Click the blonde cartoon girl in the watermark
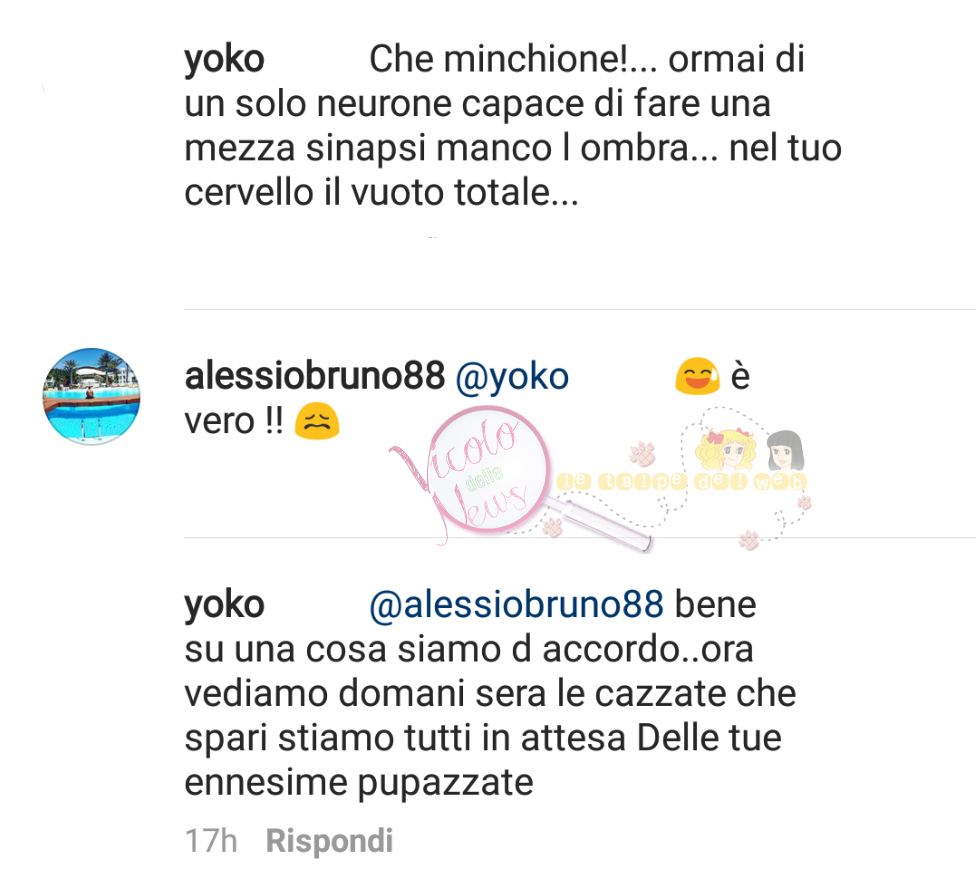This screenshot has width=976, height=871. [x=725, y=450]
